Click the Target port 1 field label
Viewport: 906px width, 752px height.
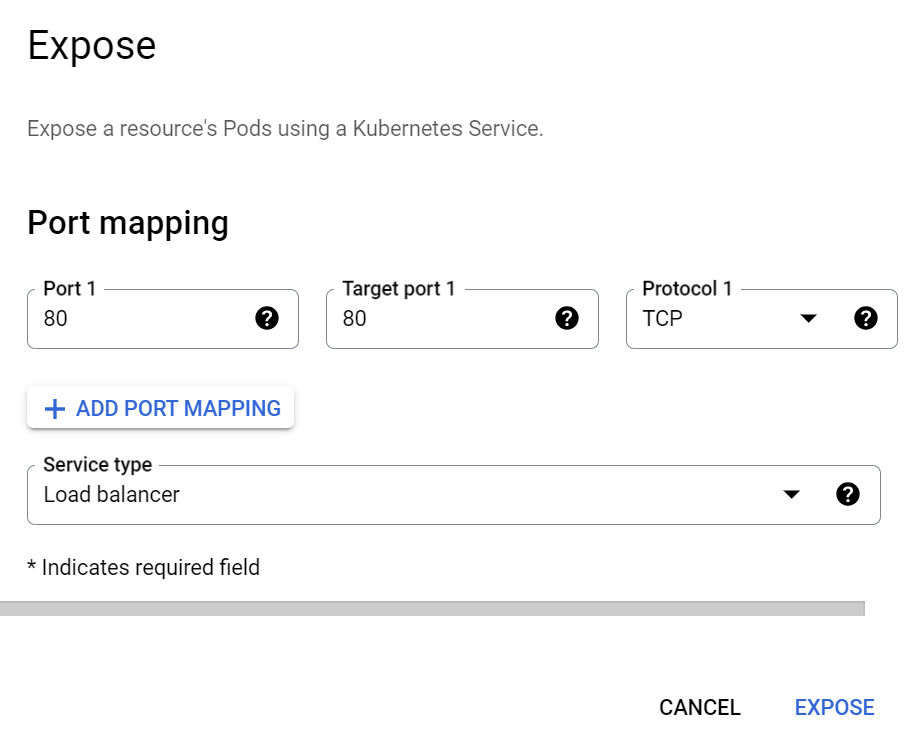[399, 288]
